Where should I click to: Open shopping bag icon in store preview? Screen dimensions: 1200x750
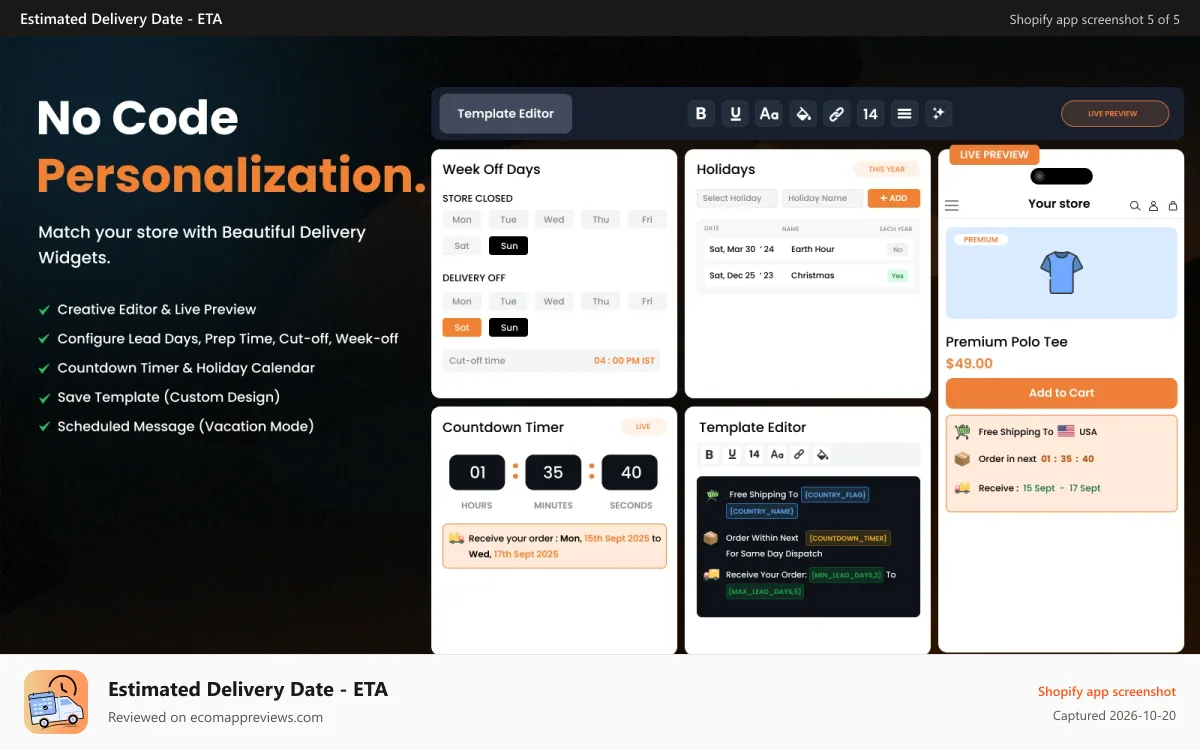(x=1171, y=206)
